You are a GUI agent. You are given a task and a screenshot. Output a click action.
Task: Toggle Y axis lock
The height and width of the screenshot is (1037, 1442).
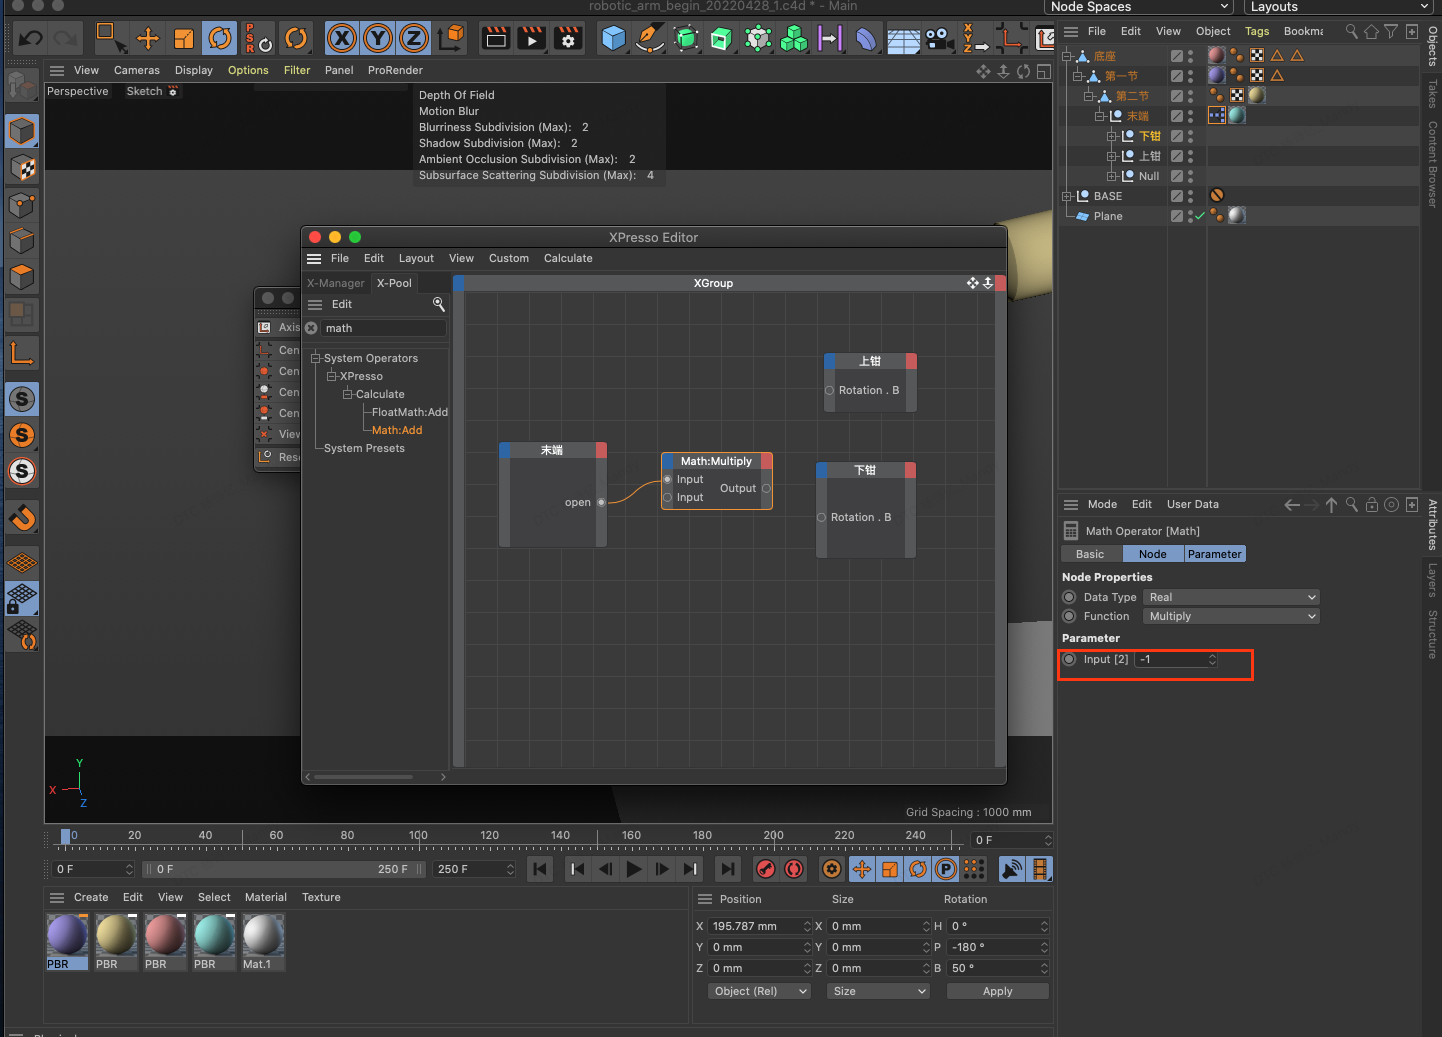[x=378, y=39]
